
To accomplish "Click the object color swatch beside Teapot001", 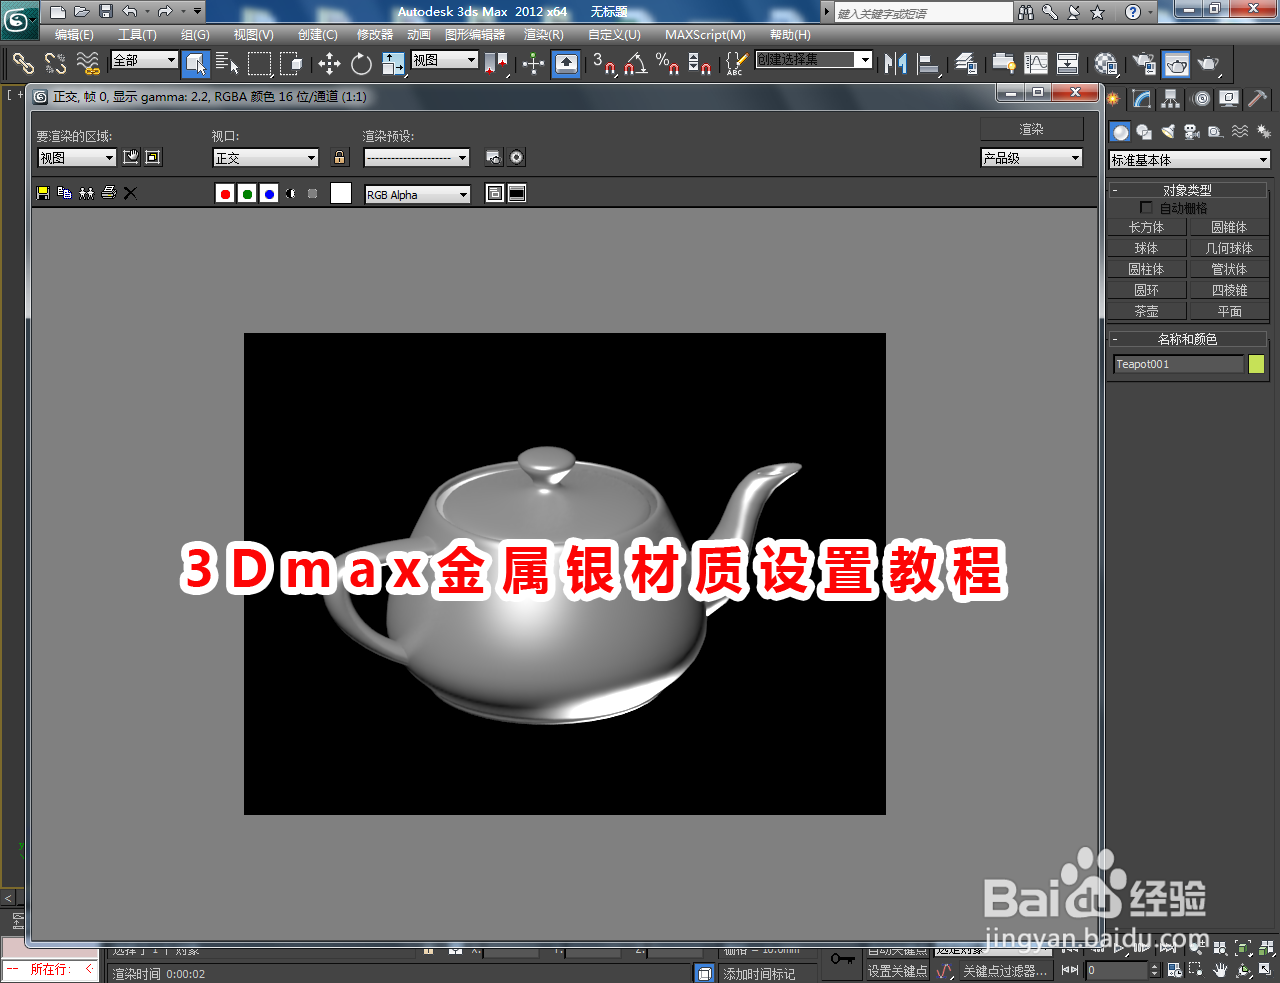I will 1255,363.
